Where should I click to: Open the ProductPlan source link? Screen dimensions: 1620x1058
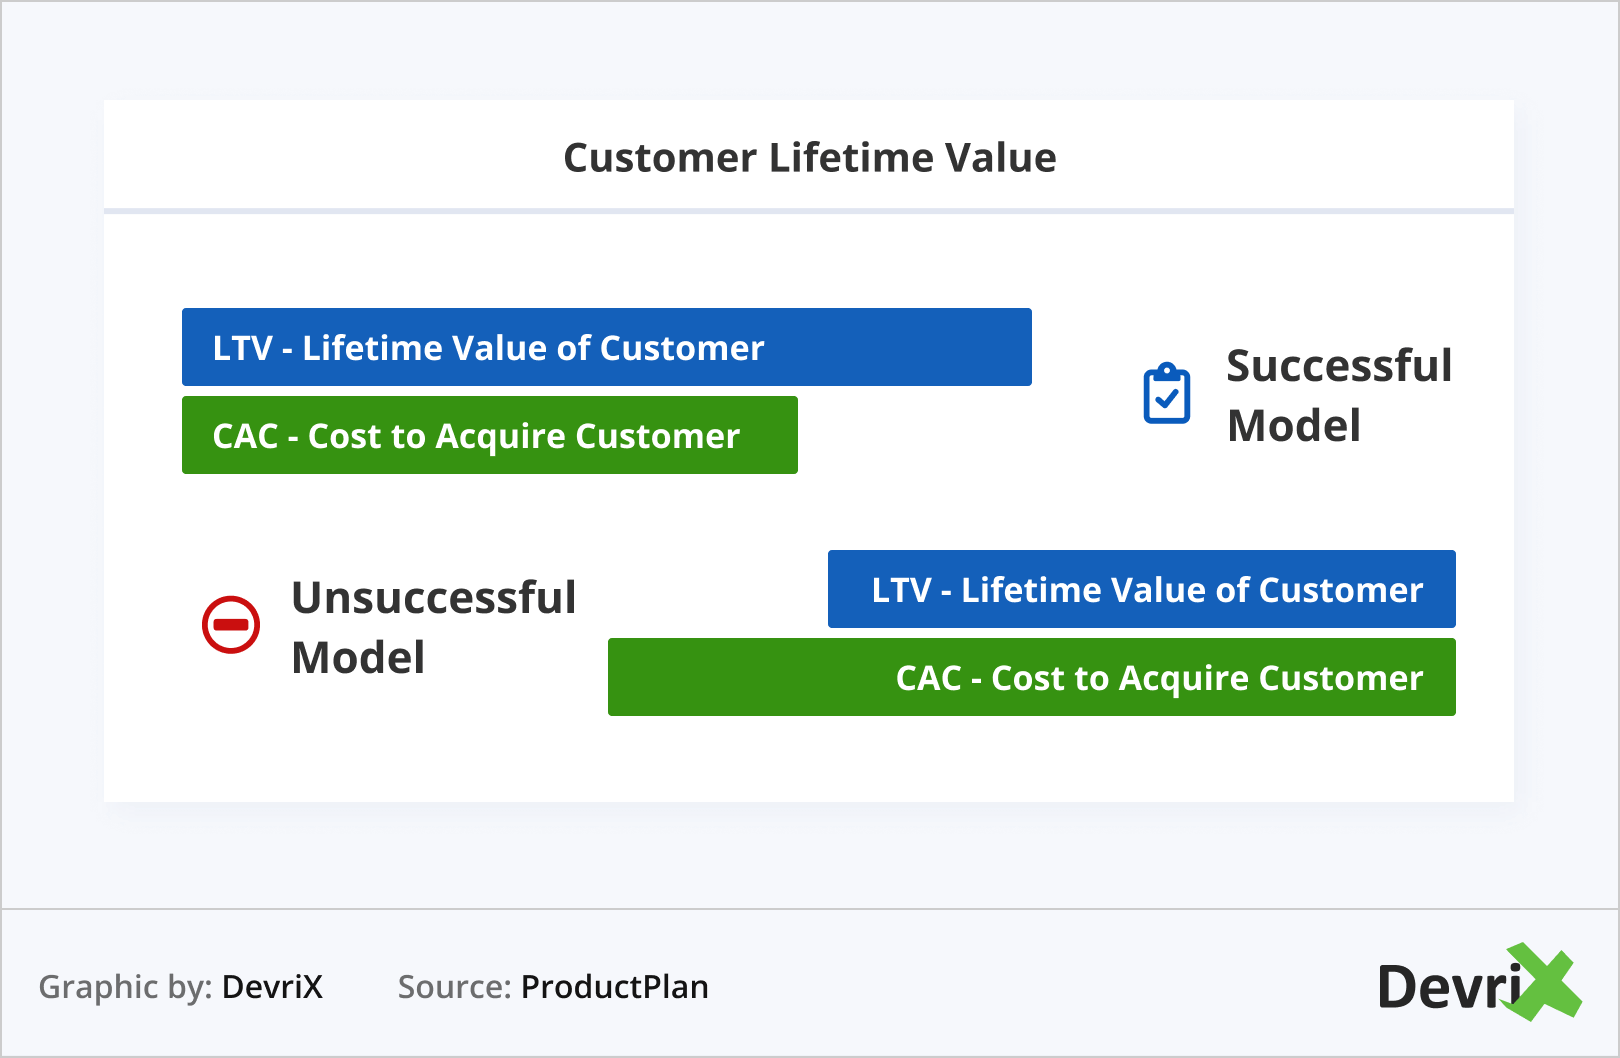(x=614, y=987)
